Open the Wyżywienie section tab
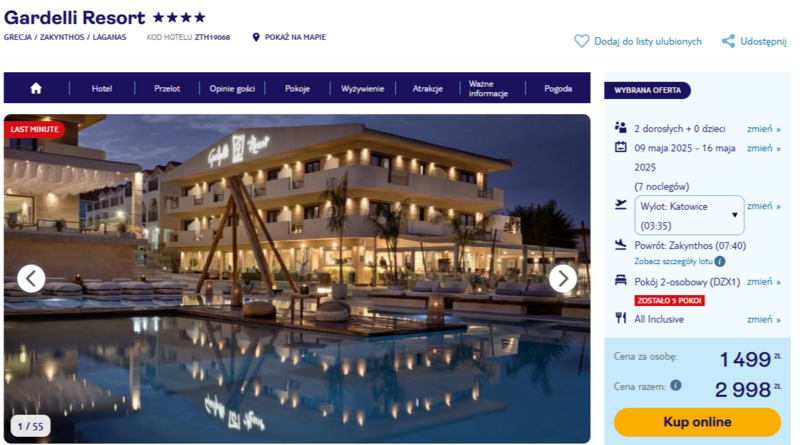This screenshot has width=800, height=445. [x=362, y=89]
